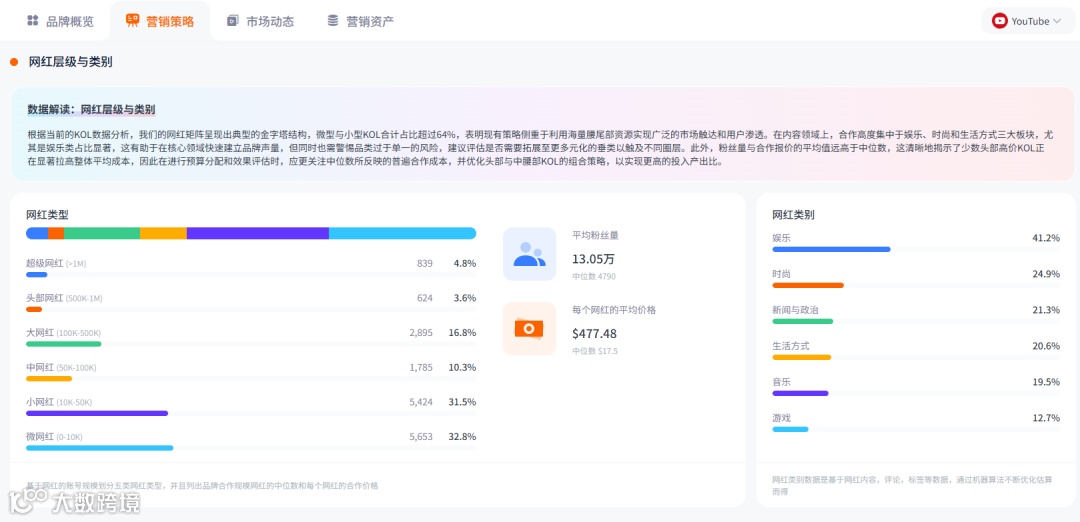1080x522 pixels.
Task: Select the 游戏 category row
Action: 916,422
